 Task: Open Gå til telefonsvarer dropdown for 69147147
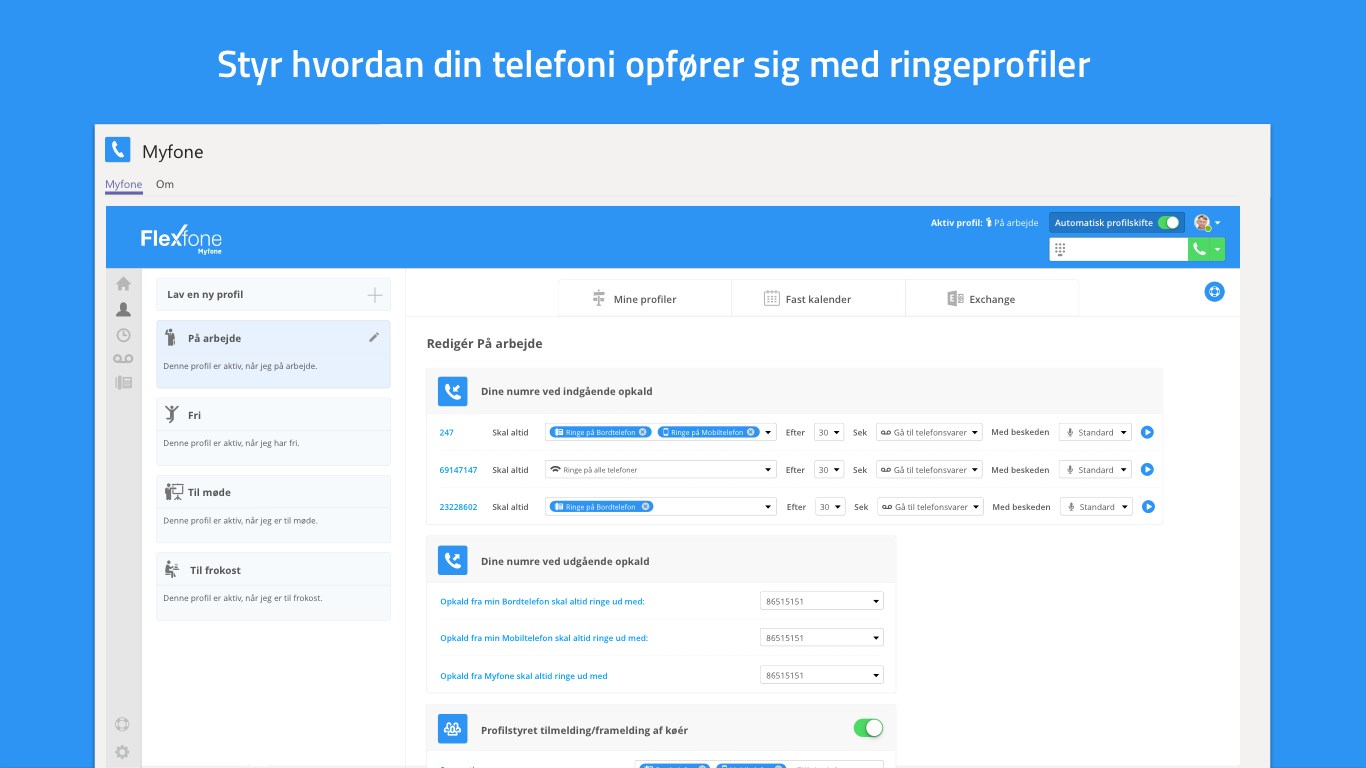coord(929,469)
